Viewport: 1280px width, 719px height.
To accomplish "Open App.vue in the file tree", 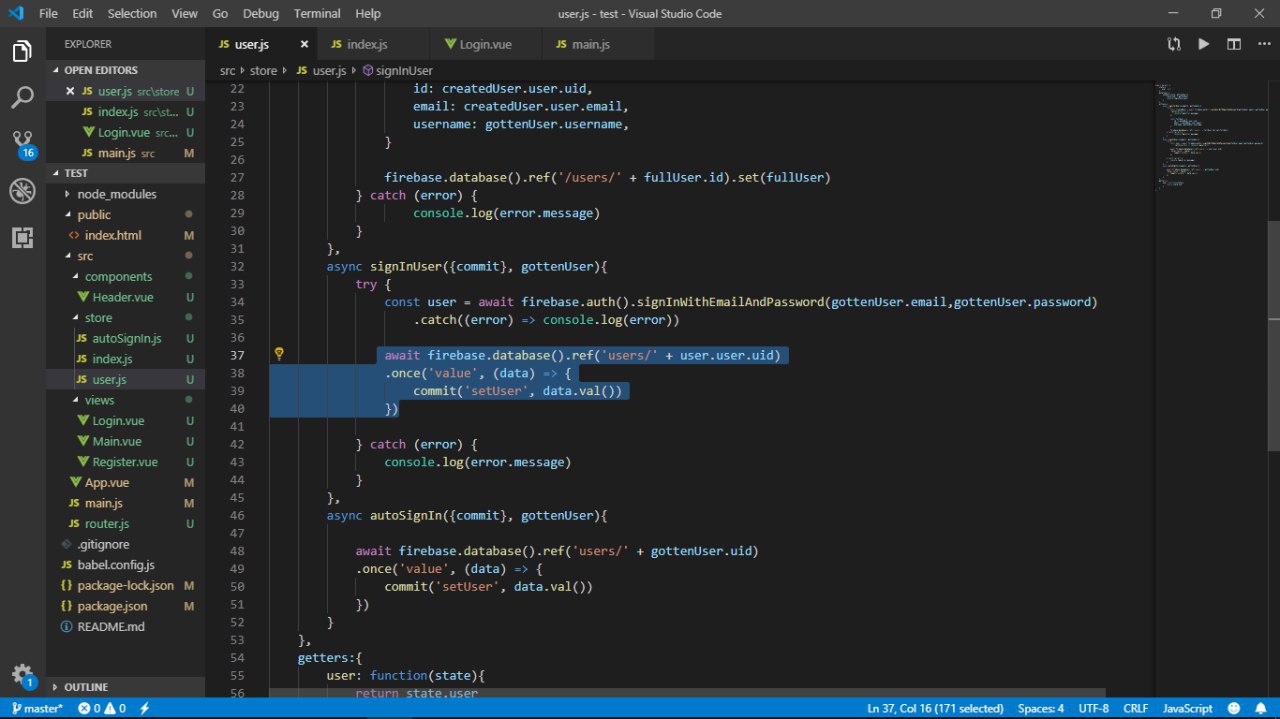I will [107, 482].
